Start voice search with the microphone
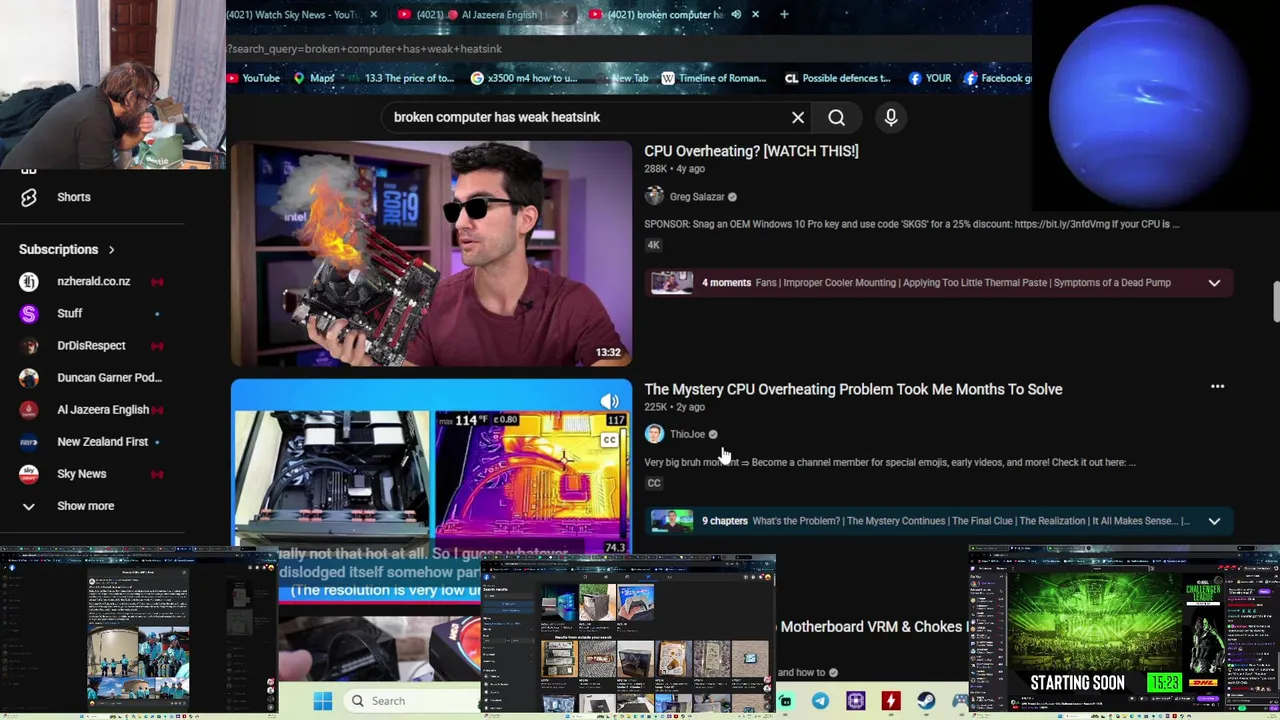 pos(891,118)
